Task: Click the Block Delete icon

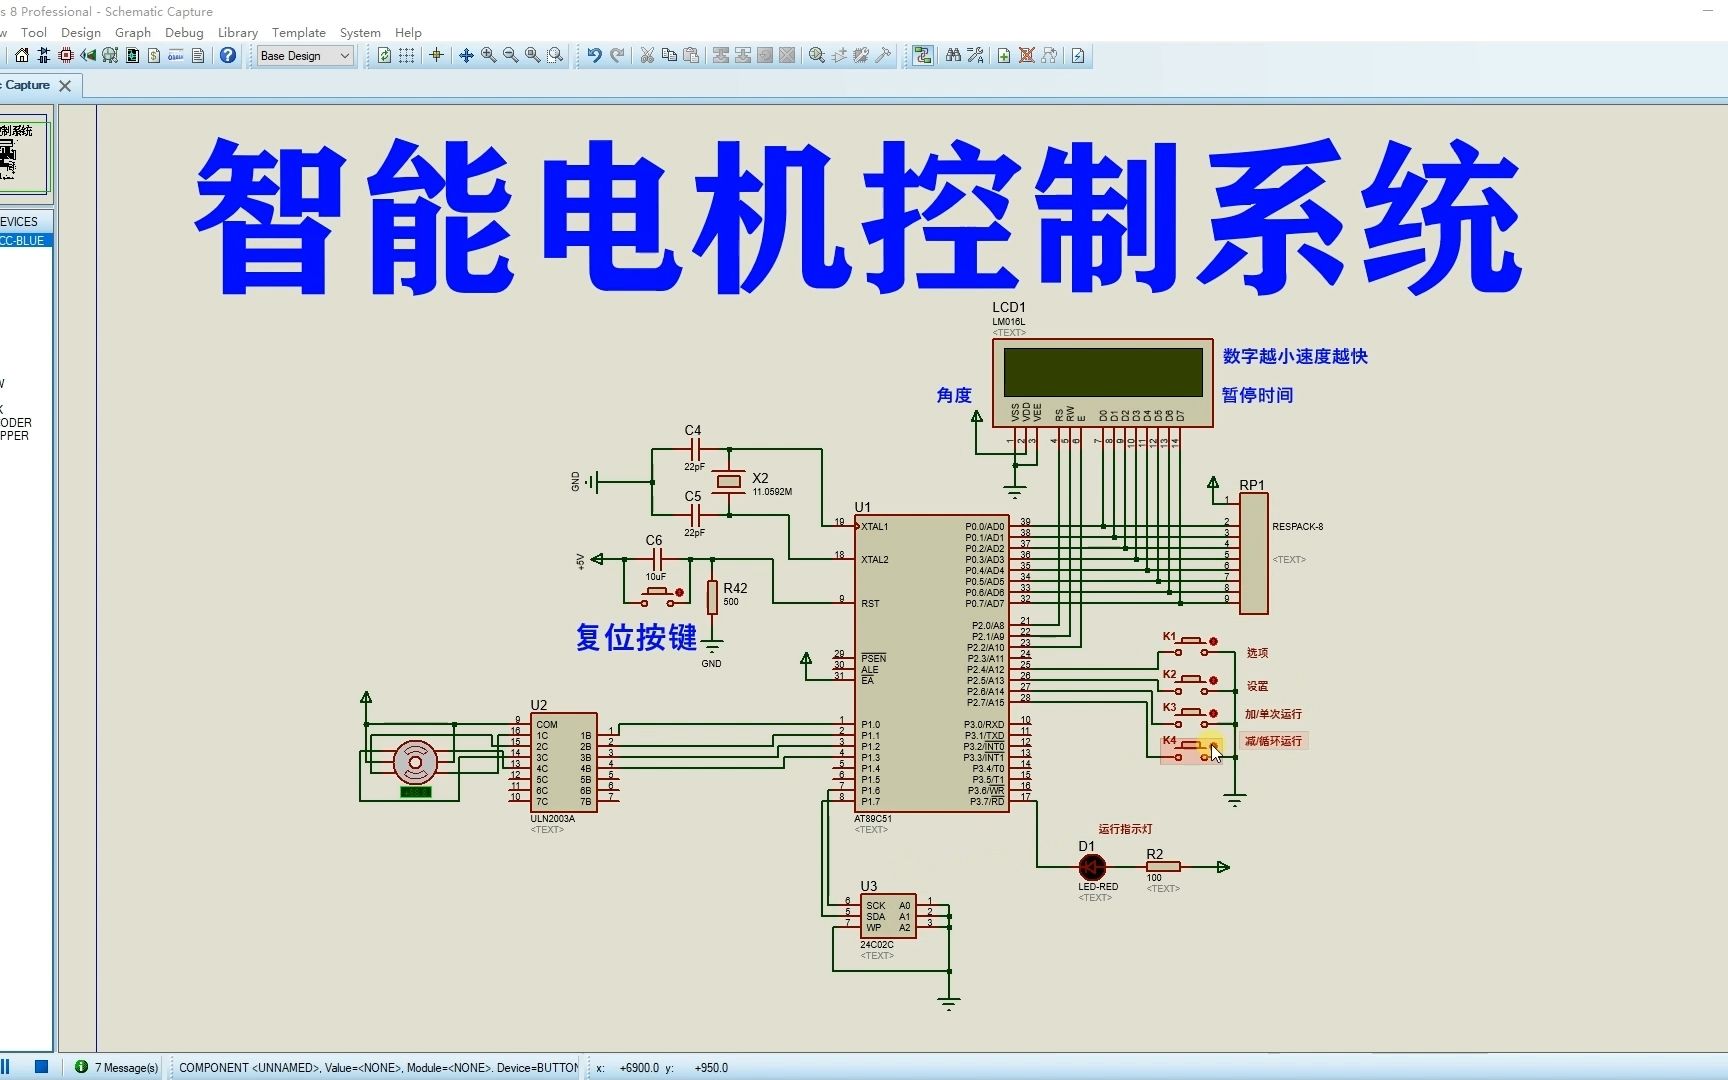Action: tap(787, 56)
